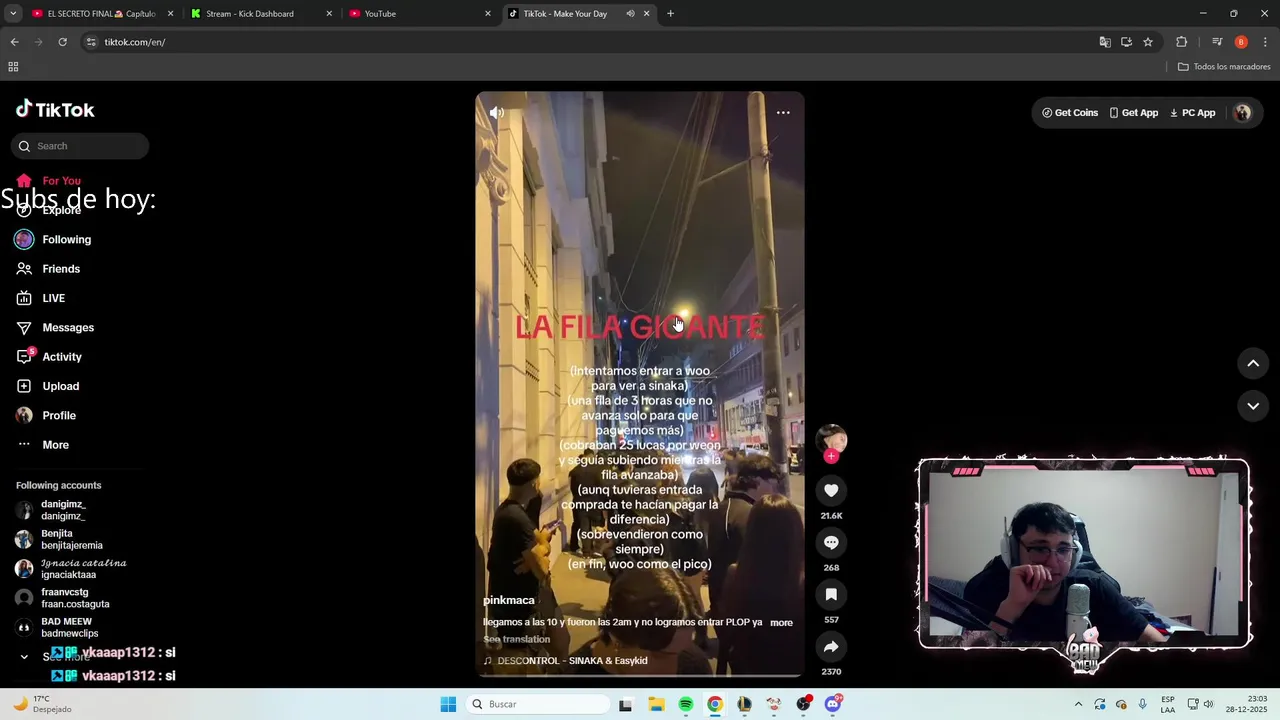Open the volume control in system tray
This screenshot has width=1280, height=720.
click(x=1208, y=704)
